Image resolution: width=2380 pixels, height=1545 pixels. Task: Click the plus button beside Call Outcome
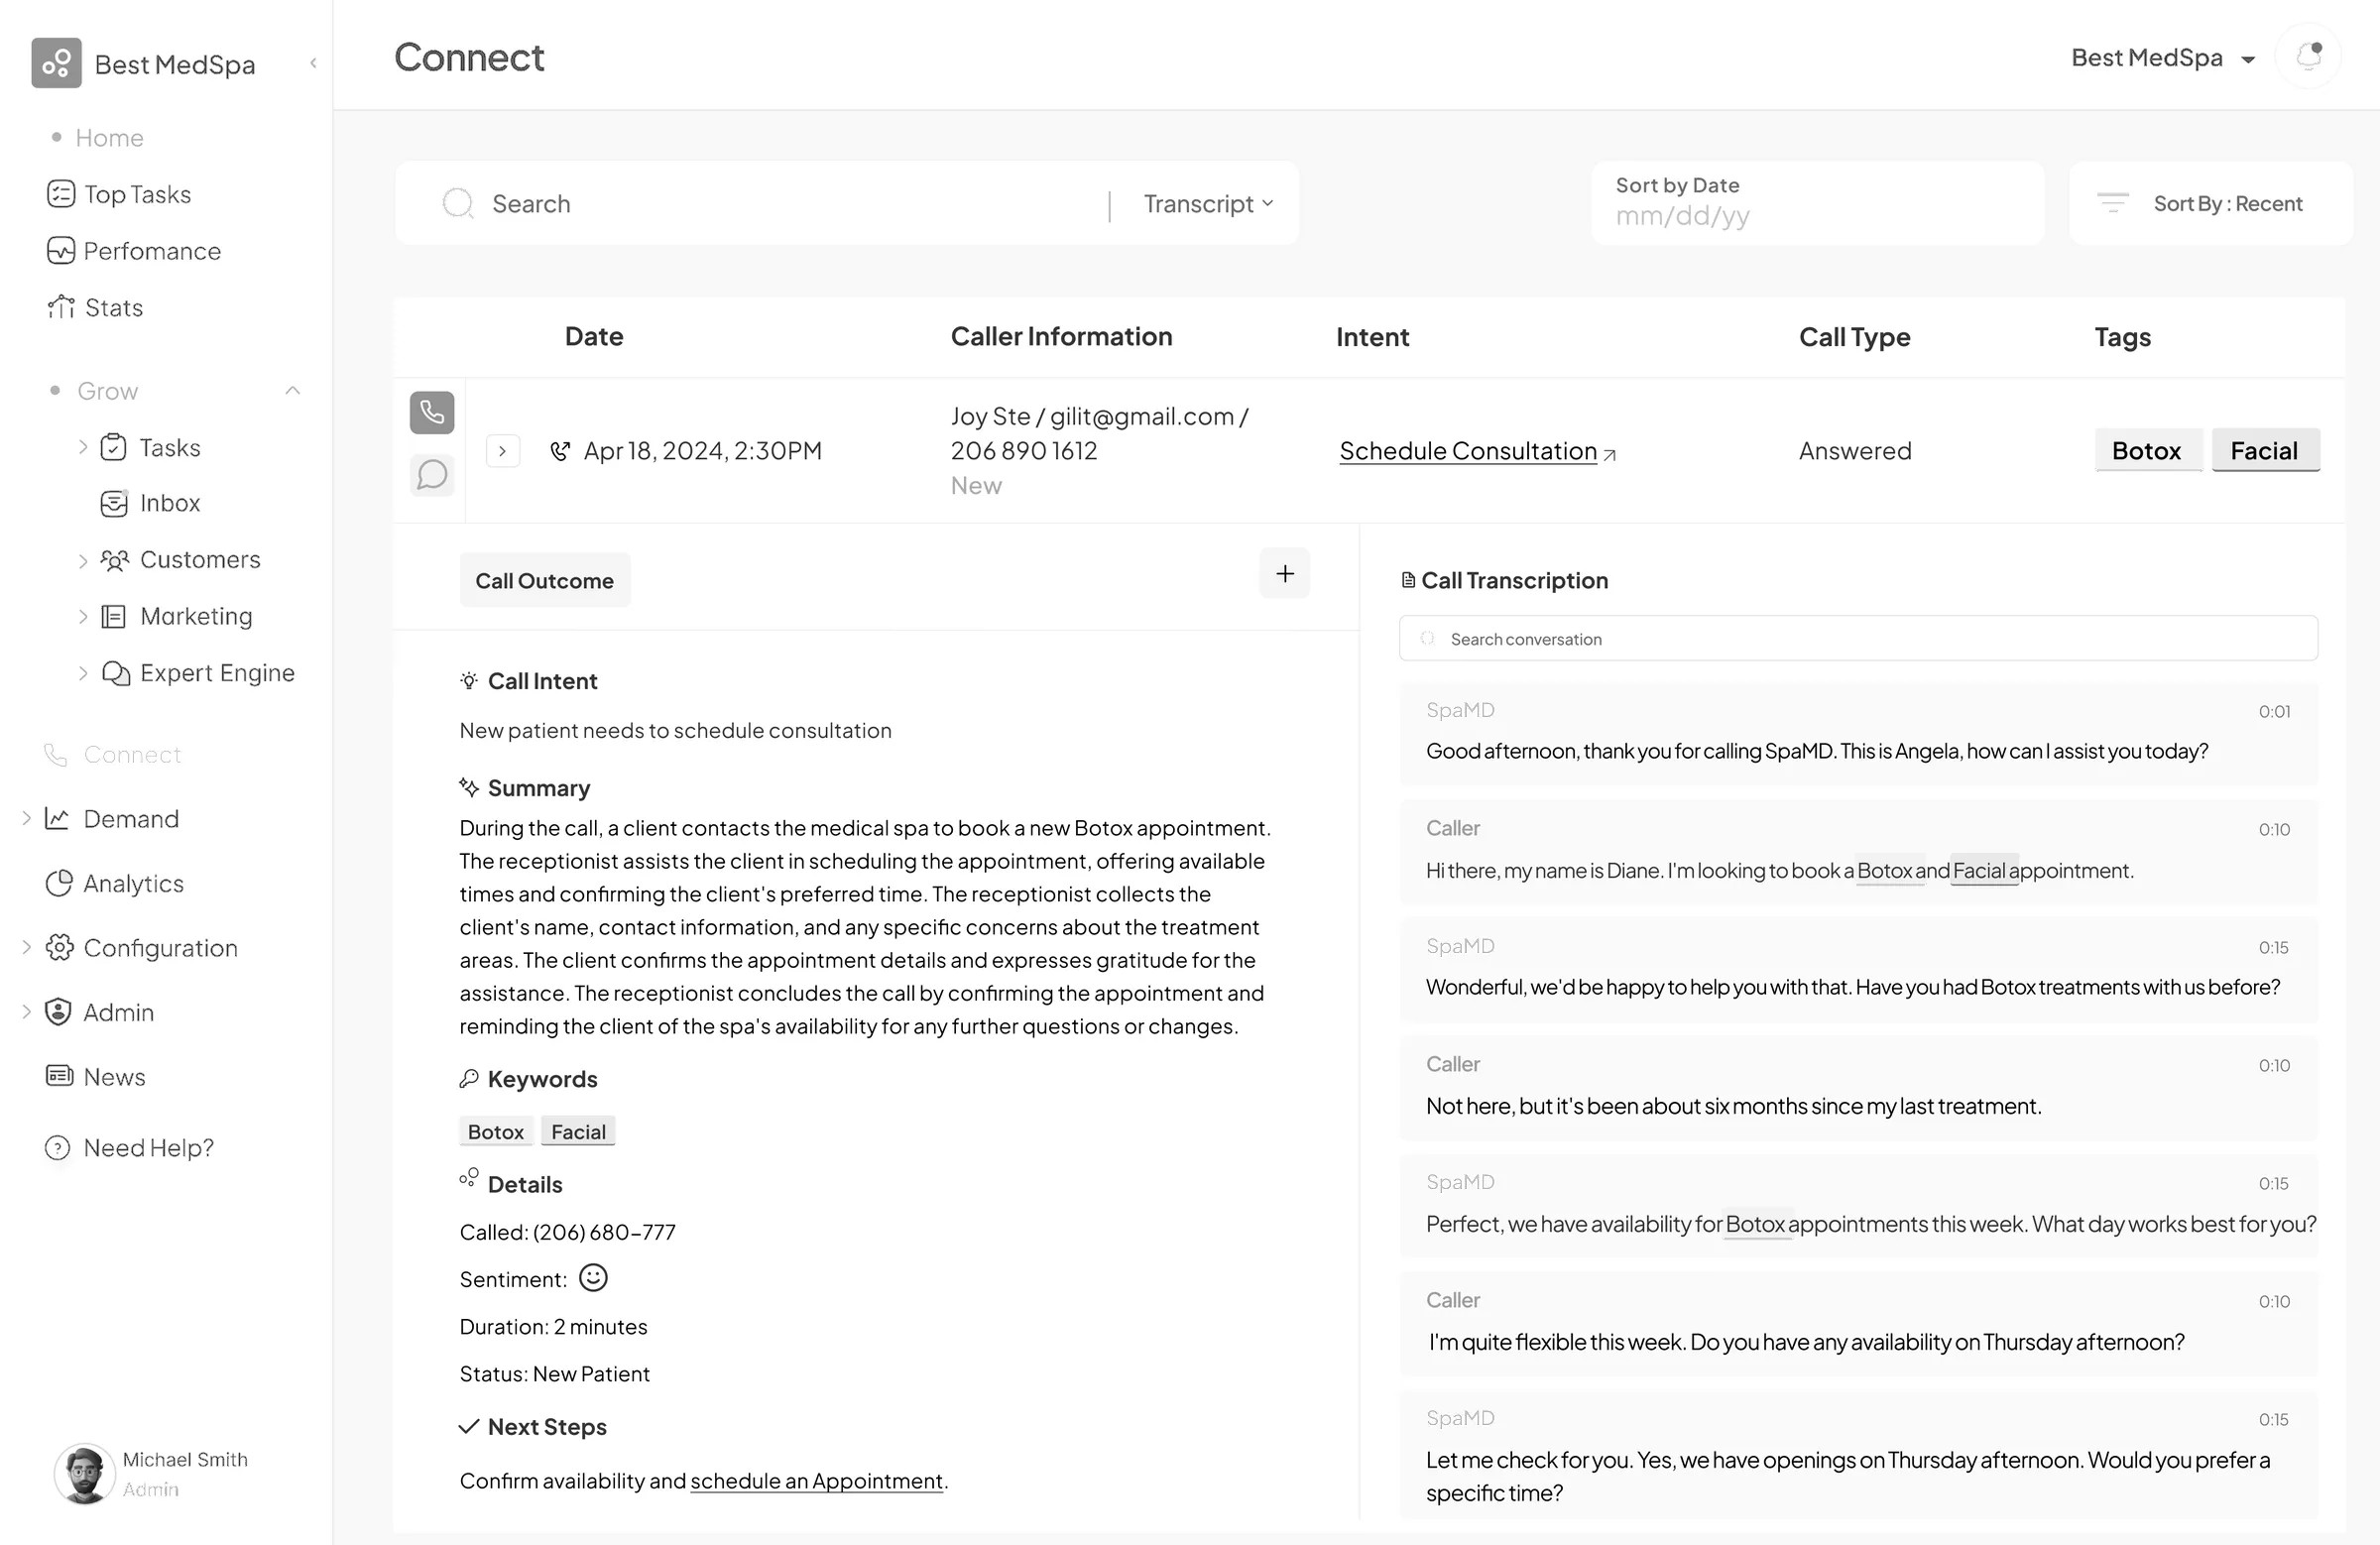[1284, 573]
